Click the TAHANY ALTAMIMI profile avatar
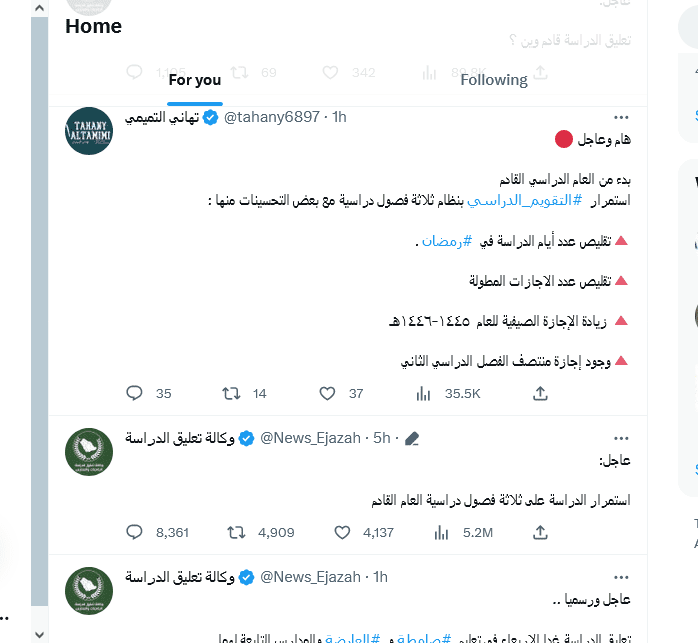The width and height of the screenshot is (698, 643). click(89, 131)
